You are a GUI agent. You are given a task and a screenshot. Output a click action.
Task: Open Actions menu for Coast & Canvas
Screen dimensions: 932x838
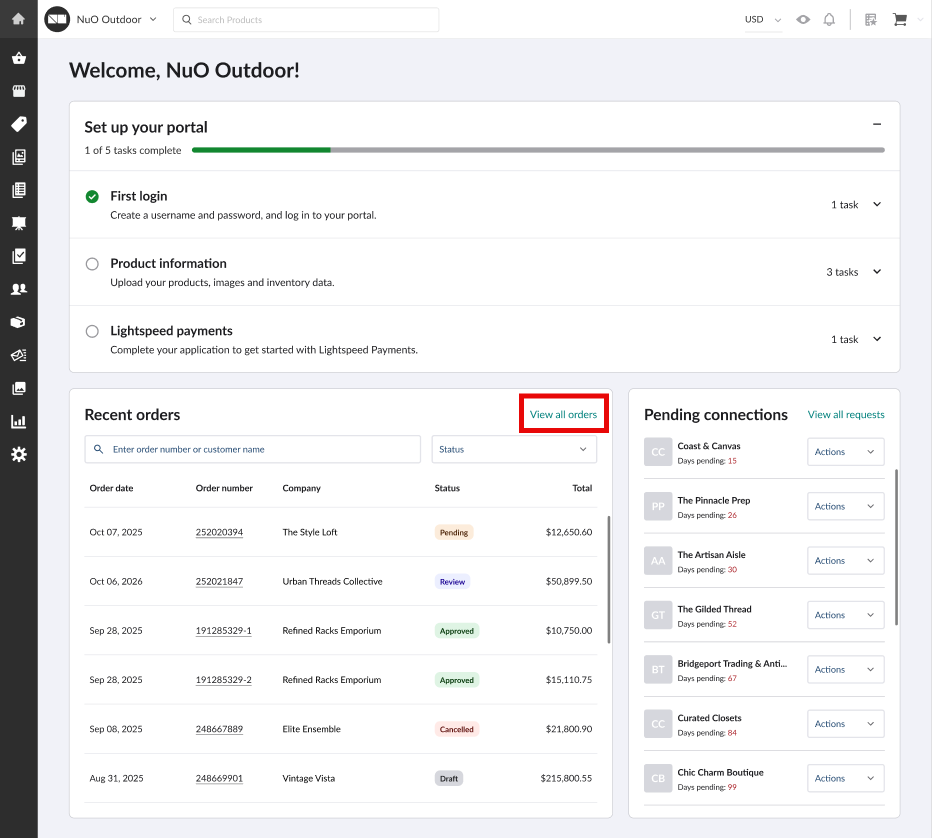point(845,452)
